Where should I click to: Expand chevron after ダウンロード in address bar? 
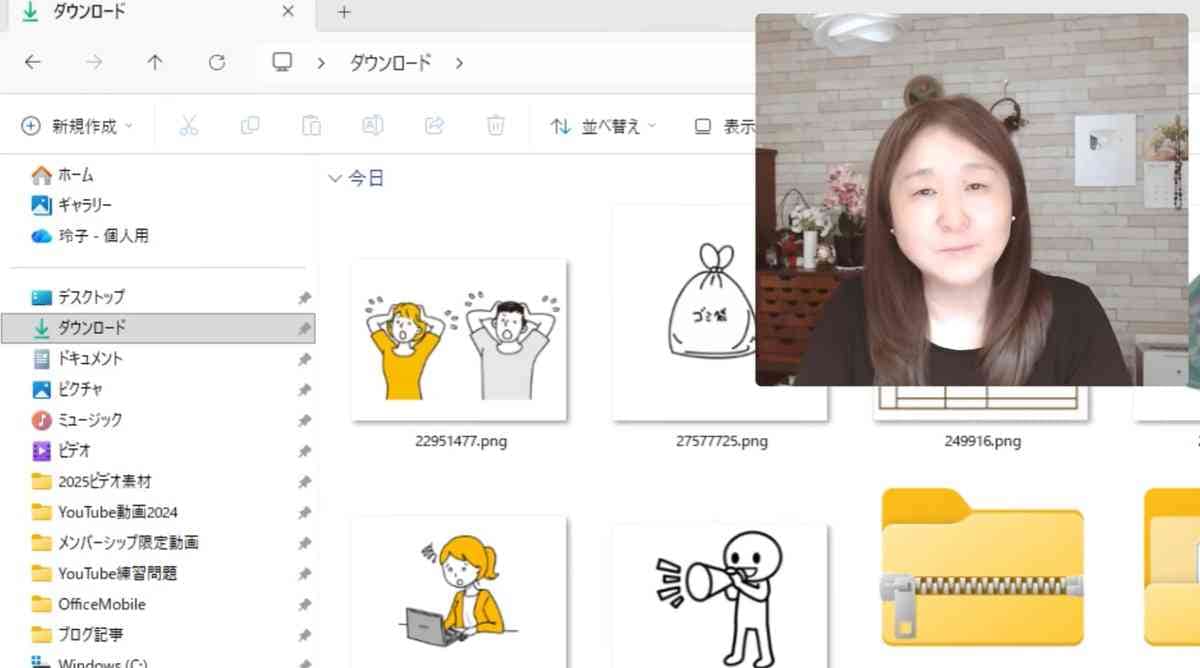459,62
